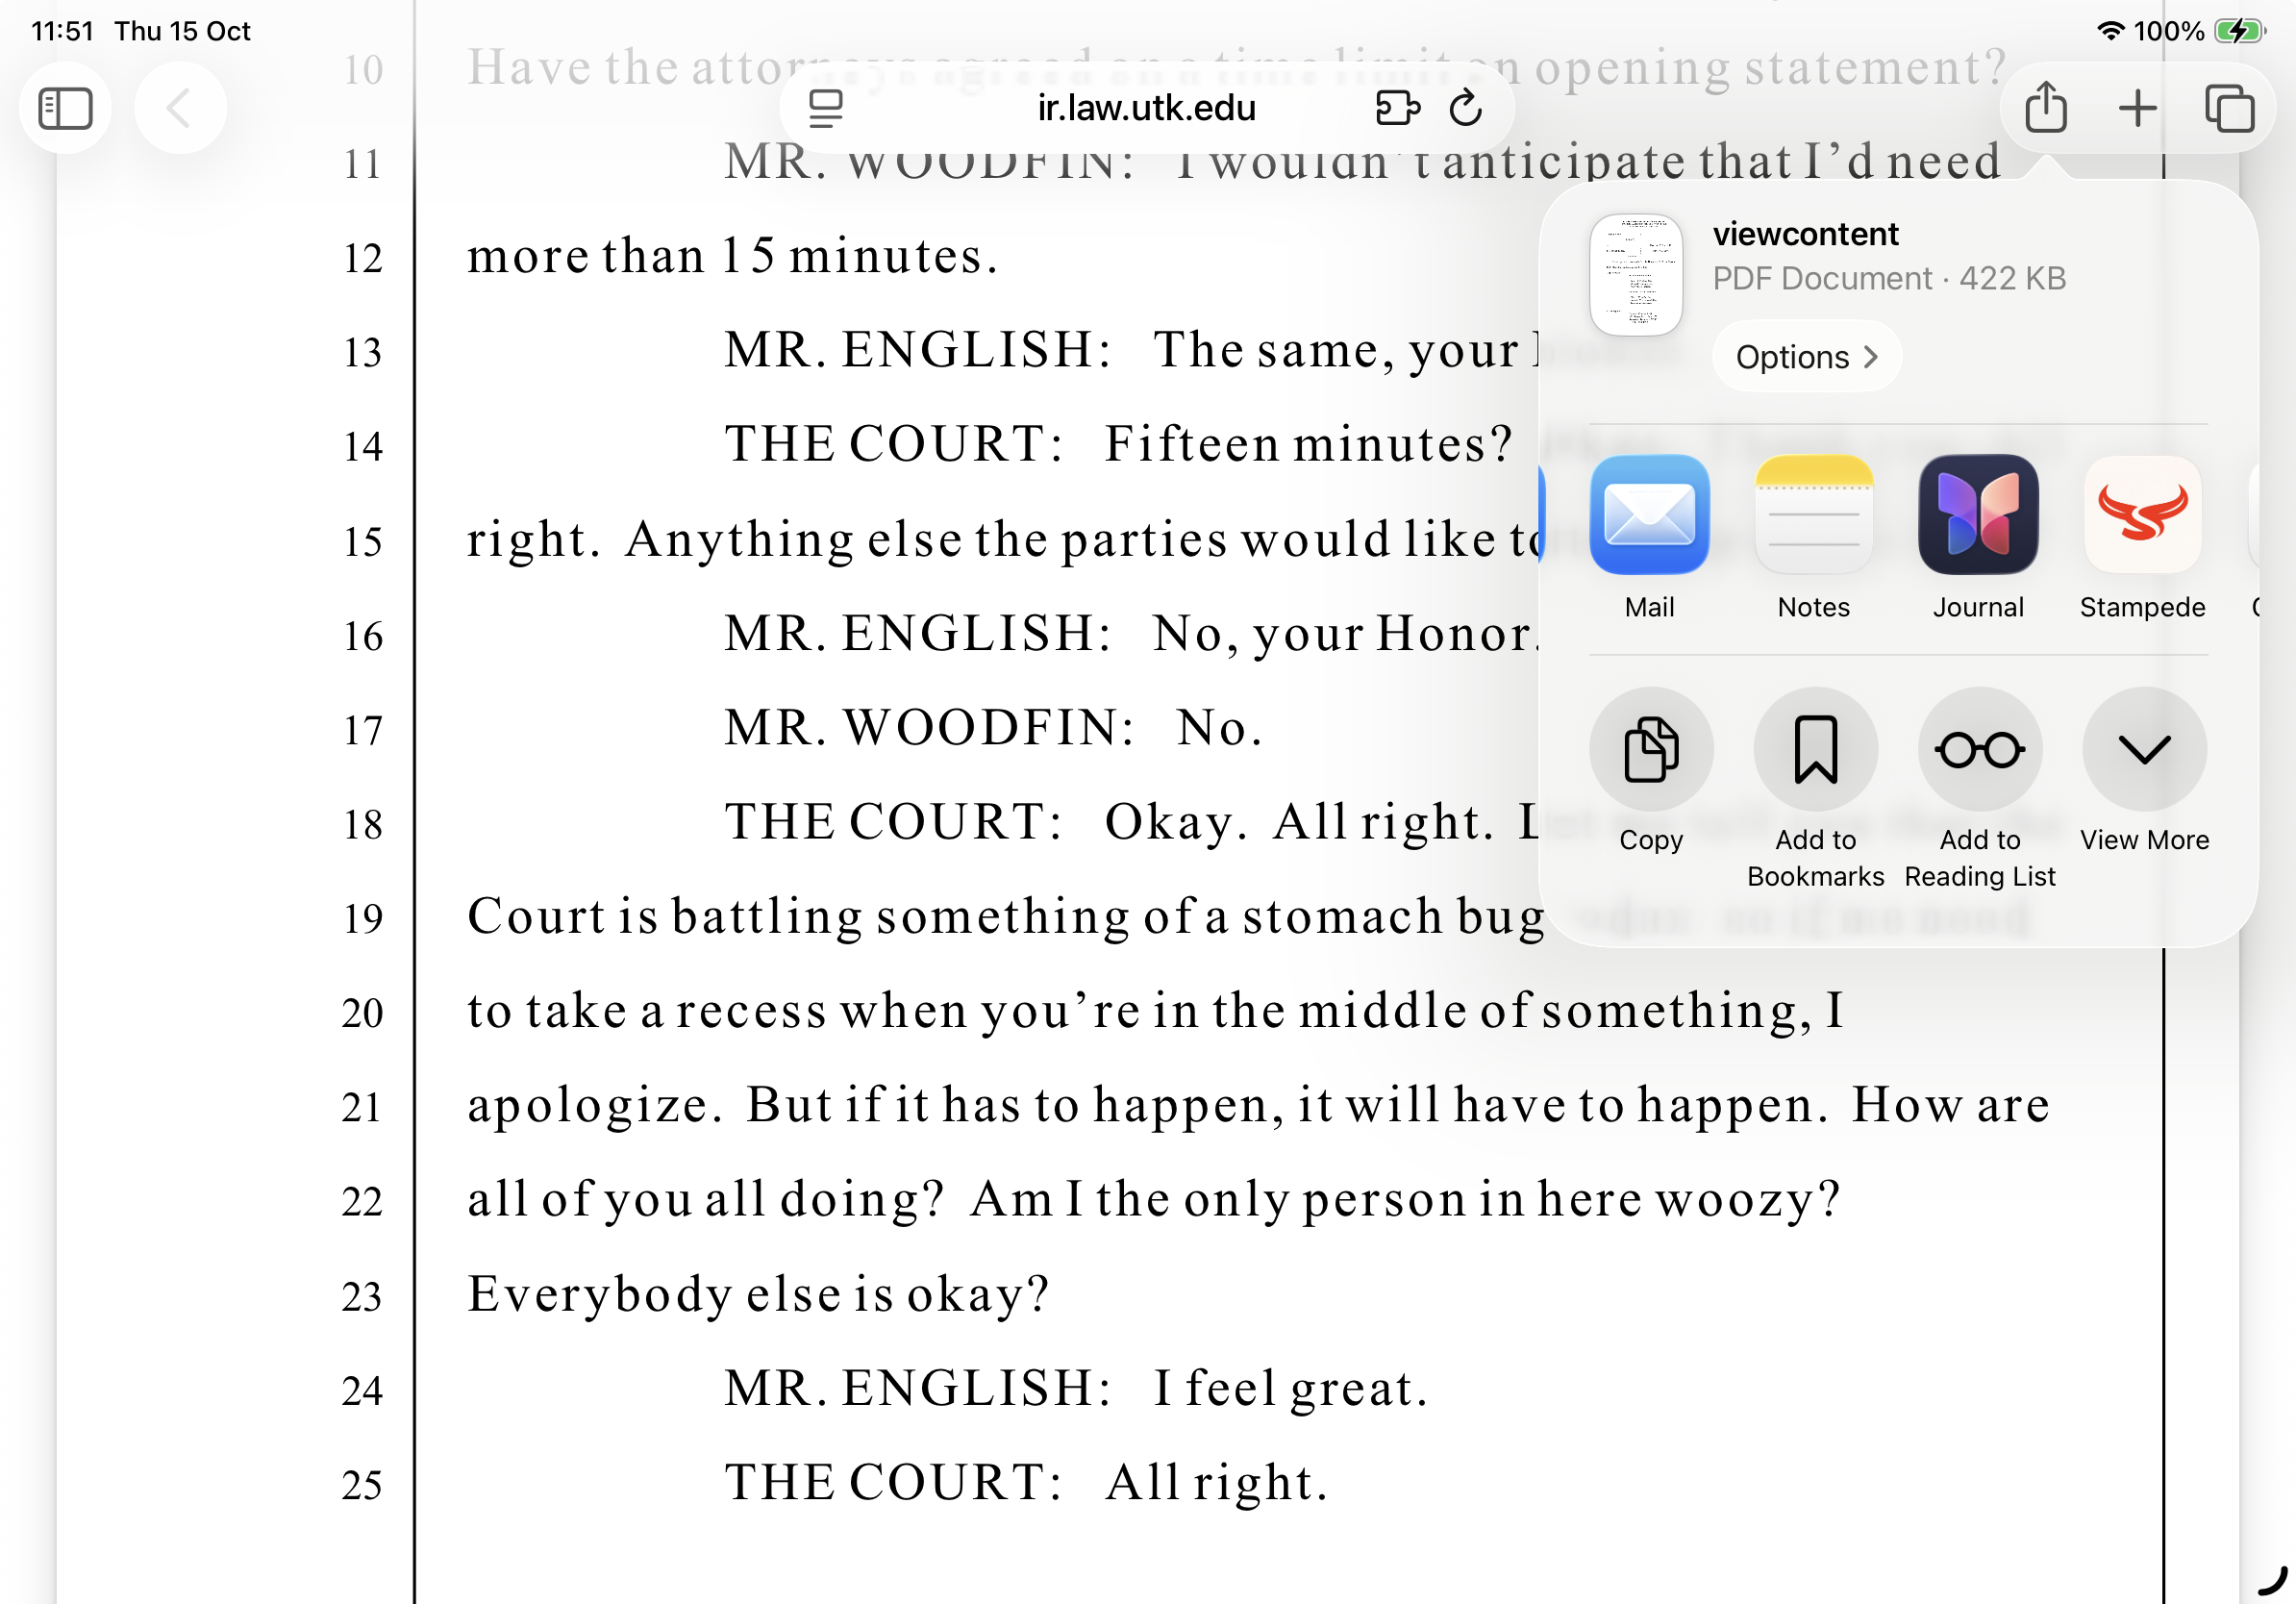This screenshot has width=2296, height=1604.
Task: Show the tab overview
Action: pos(2229,108)
